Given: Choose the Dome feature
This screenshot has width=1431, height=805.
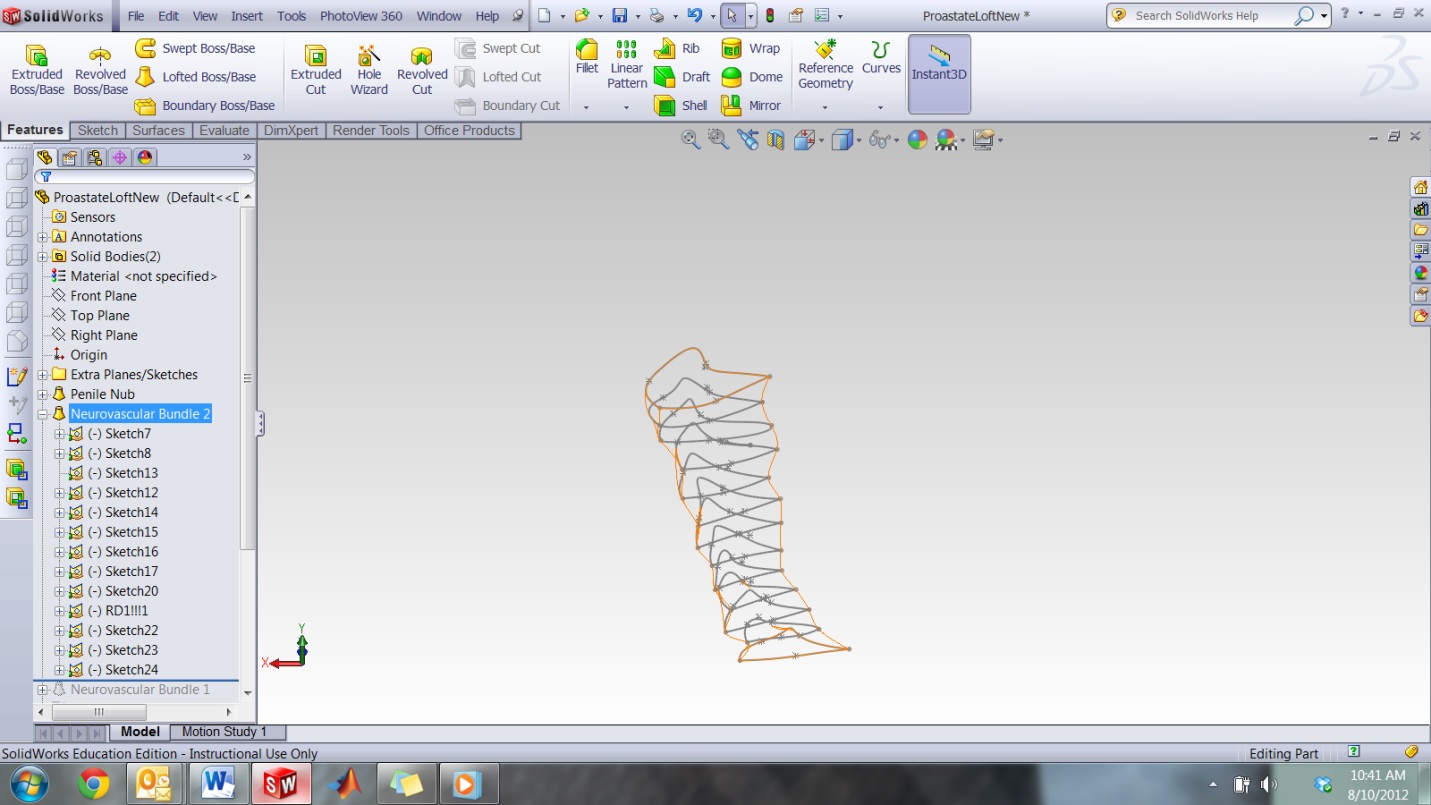Looking at the screenshot, I should 752,77.
